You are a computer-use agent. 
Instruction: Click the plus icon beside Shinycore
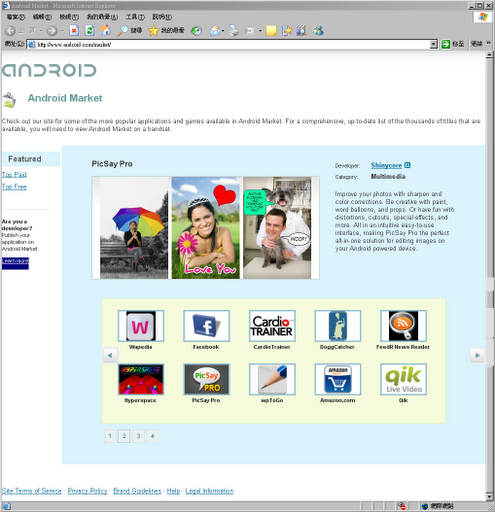pos(407,165)
